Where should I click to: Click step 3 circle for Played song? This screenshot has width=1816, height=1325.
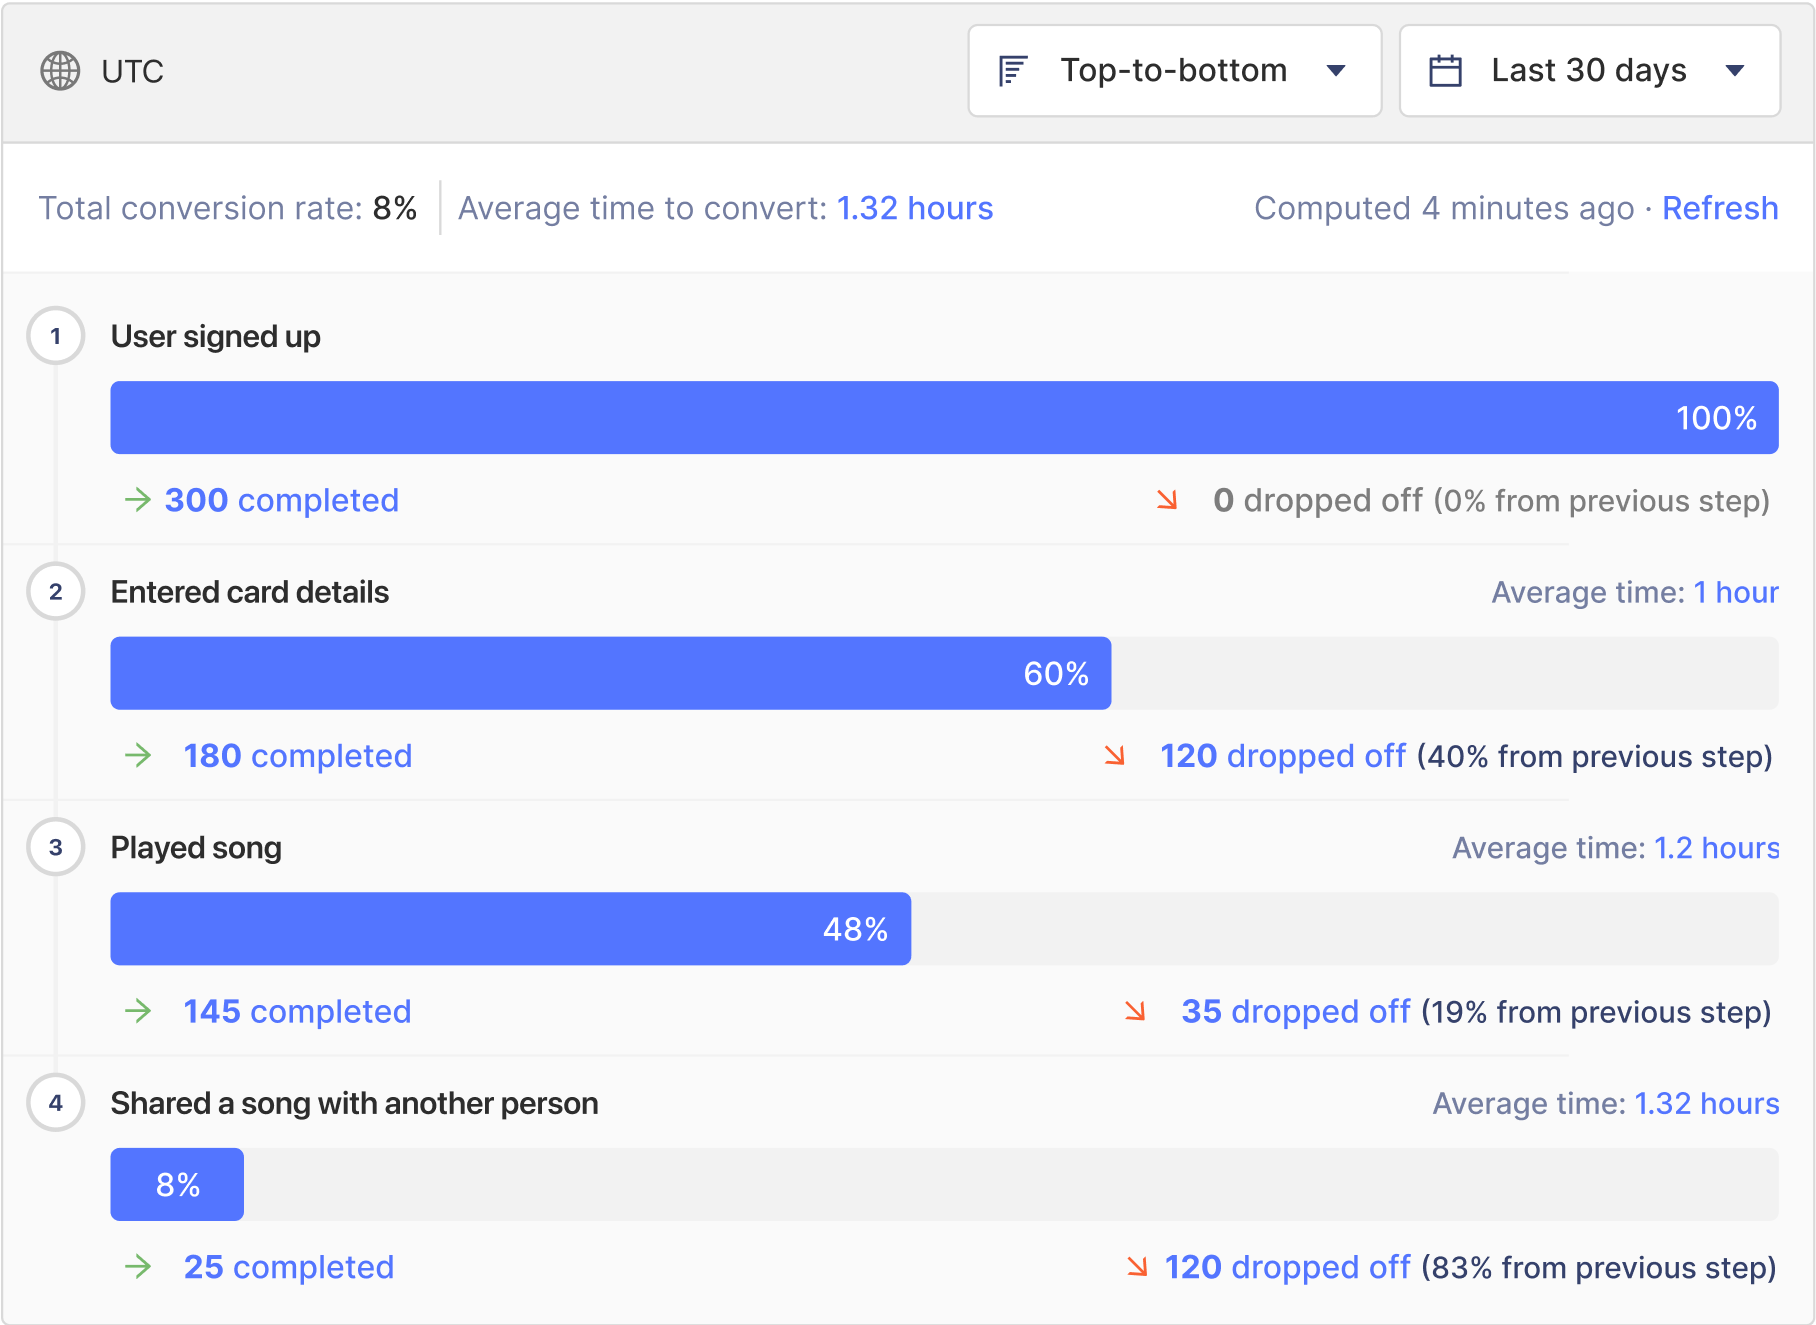pyautogui.click(x=56, y=847)
